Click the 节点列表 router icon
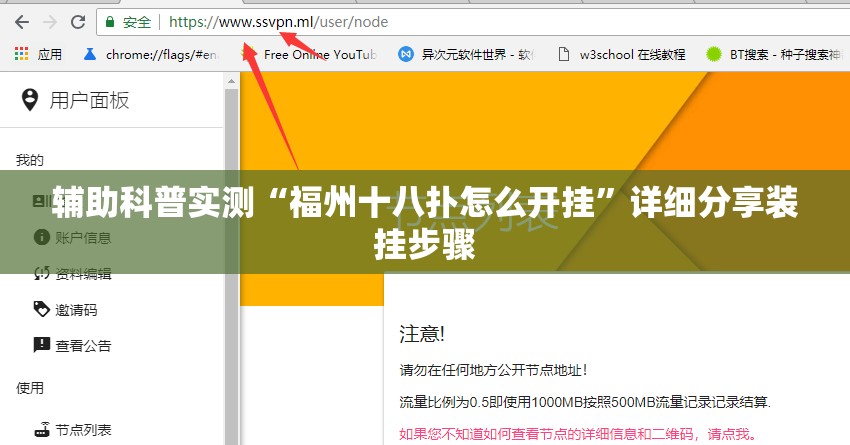Viewport: 850px width, 445px height. 42,430
